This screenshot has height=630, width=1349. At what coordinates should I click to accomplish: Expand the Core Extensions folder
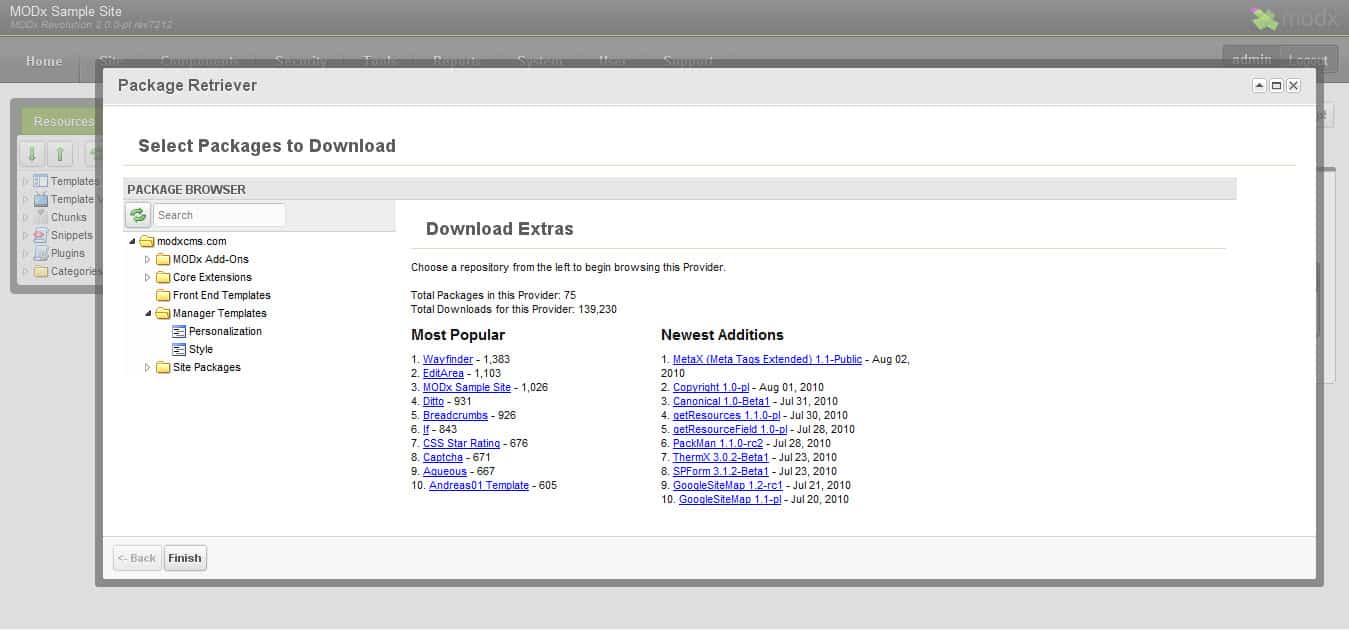(x=148, y=277)
